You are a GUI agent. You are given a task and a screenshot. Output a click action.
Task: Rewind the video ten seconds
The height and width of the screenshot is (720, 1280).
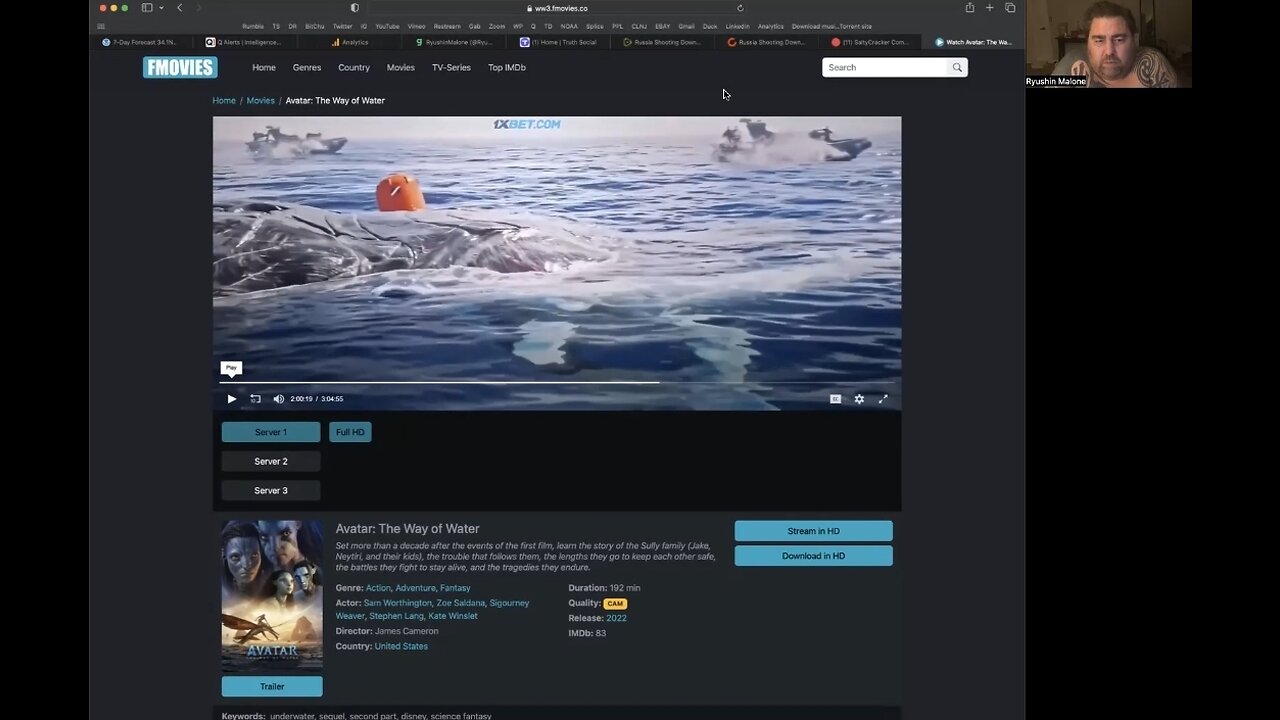255,399
